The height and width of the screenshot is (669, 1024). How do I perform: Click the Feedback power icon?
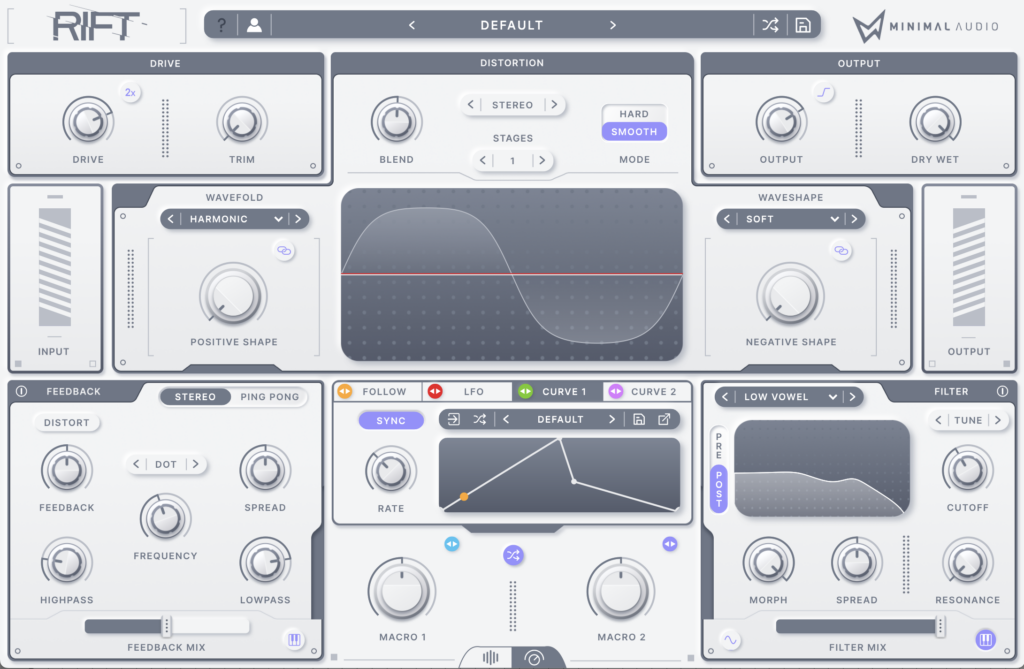[22, 391]
